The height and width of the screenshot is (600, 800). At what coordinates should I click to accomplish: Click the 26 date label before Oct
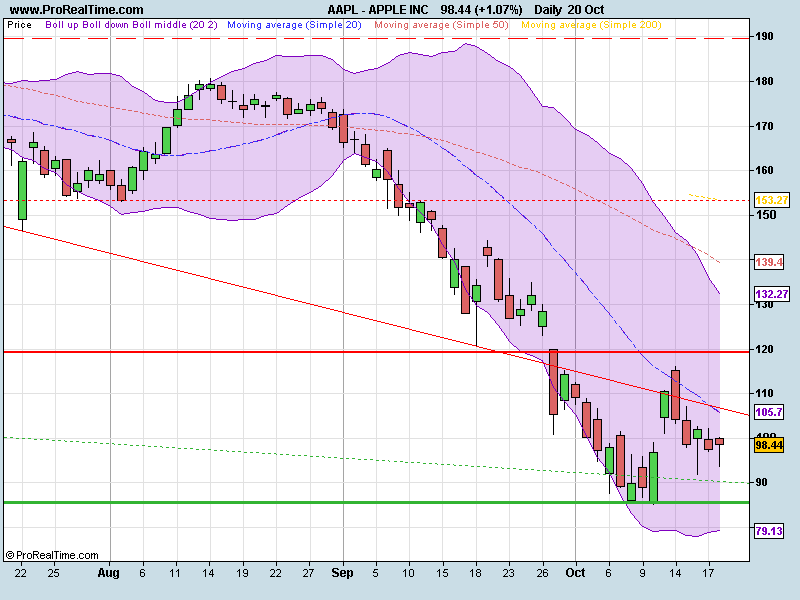tap(542, 573)
